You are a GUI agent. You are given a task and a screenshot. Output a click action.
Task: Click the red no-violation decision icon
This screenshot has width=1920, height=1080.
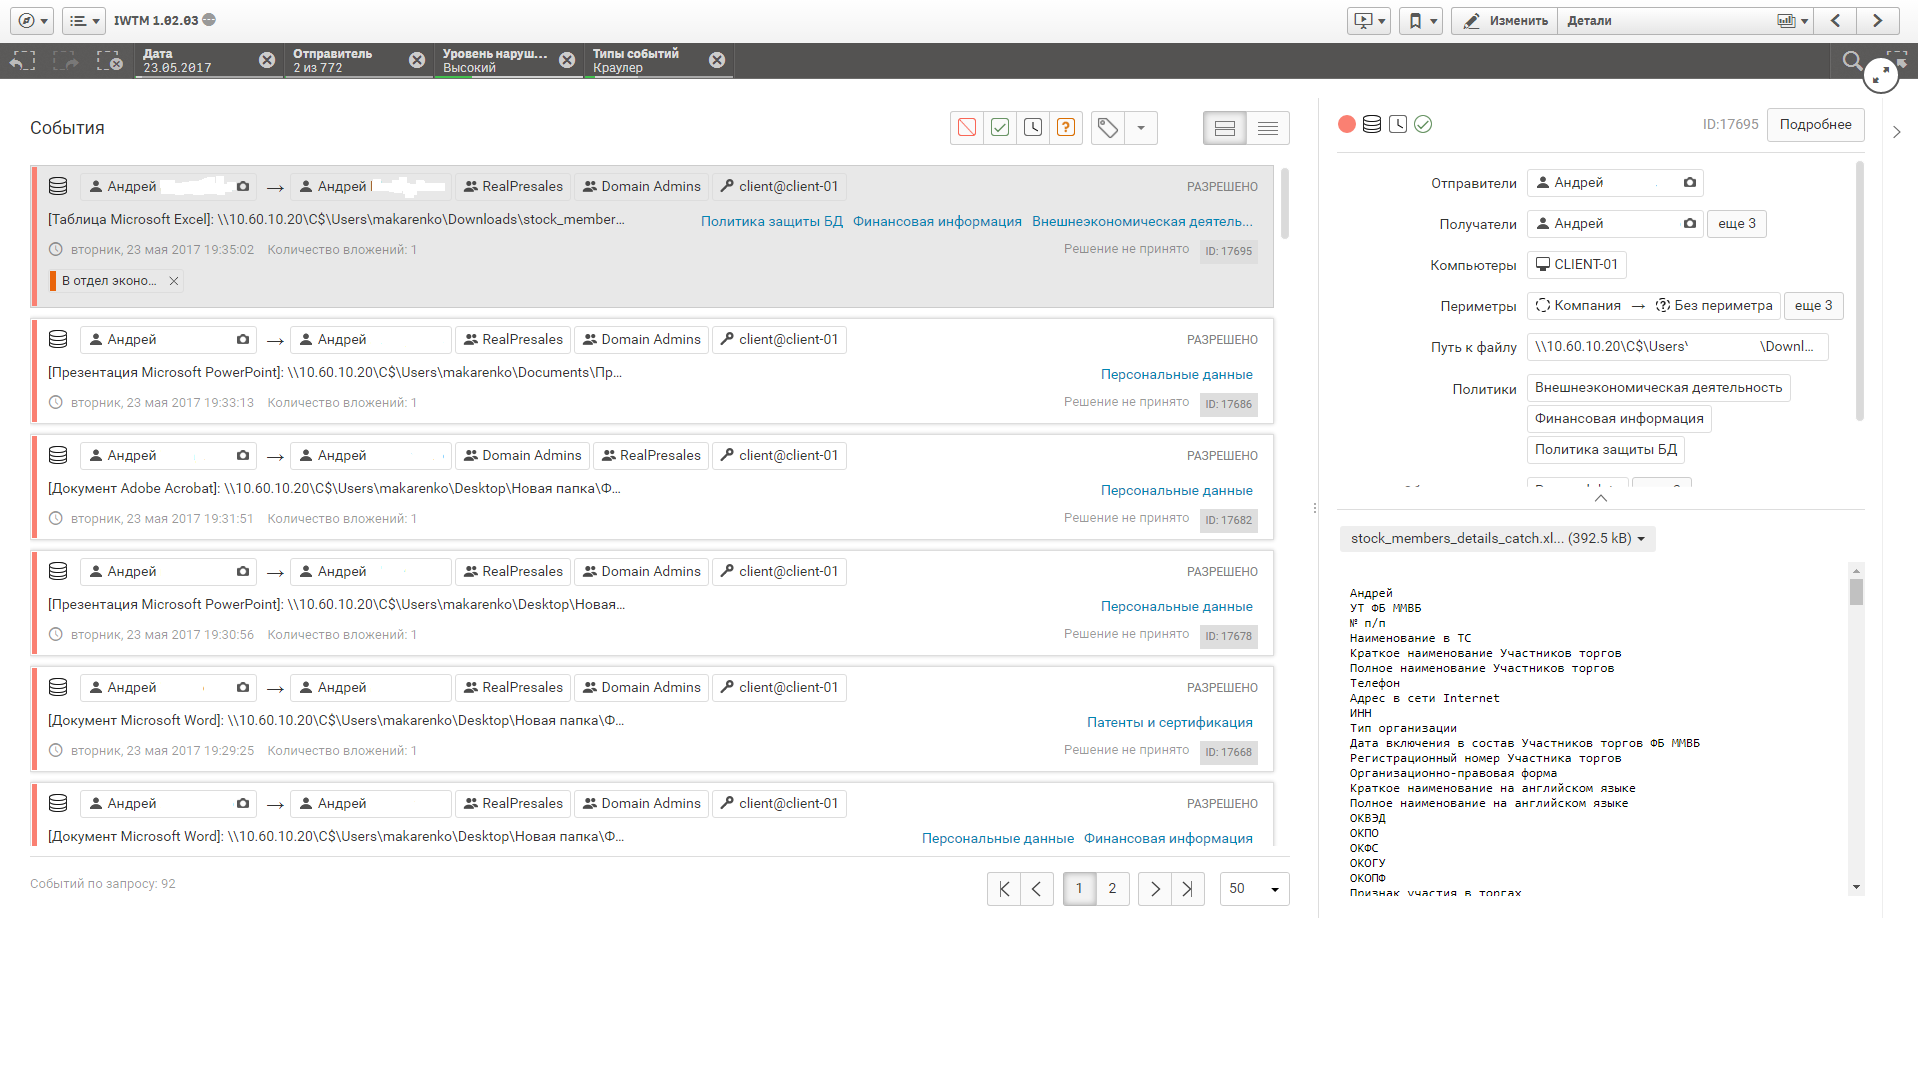pos(967,128)
